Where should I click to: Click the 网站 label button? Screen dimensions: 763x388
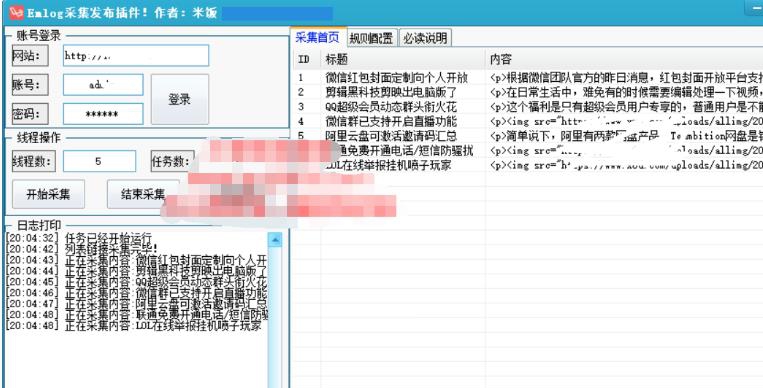coord(30,55)
